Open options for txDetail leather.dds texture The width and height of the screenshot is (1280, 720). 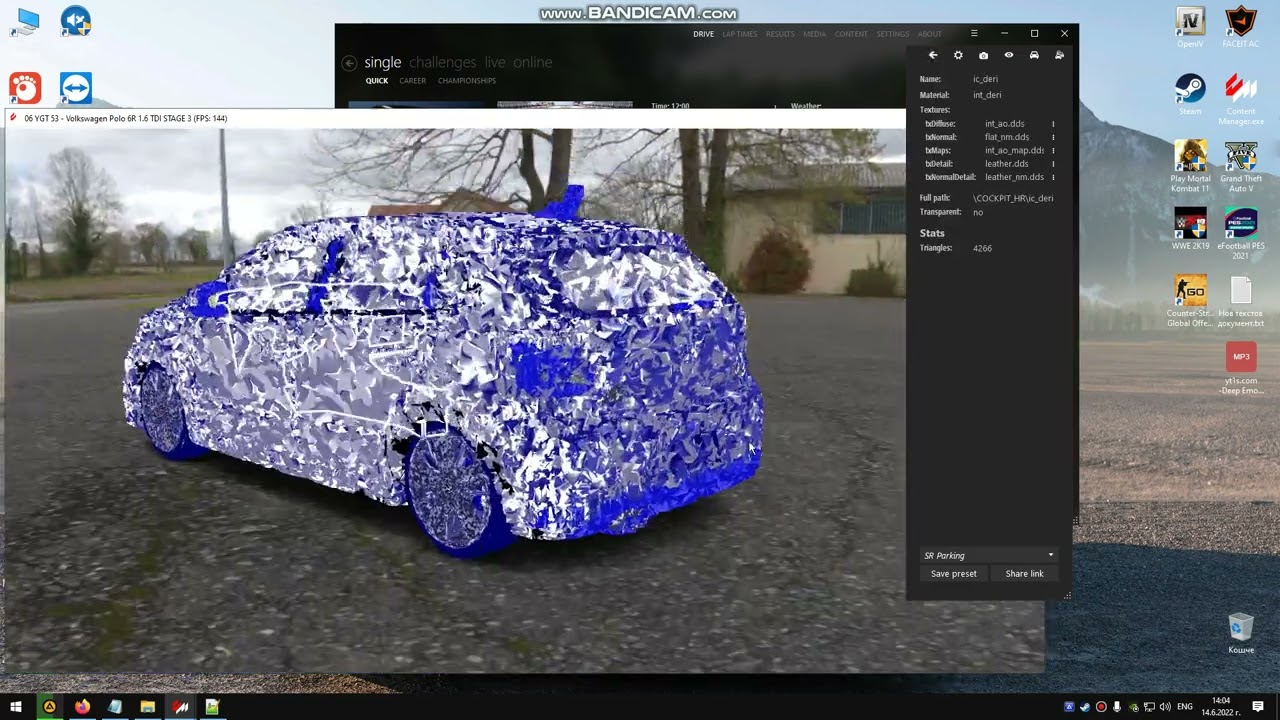[1053, 163]
